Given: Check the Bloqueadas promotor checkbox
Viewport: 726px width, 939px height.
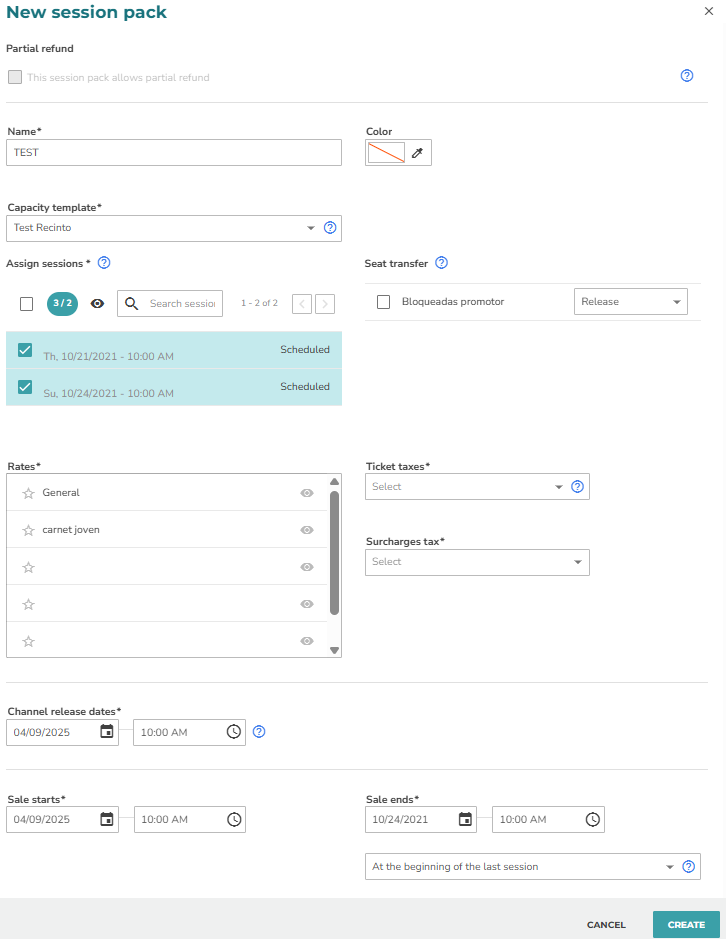Looking at the screenshot, I should point(383,302).
